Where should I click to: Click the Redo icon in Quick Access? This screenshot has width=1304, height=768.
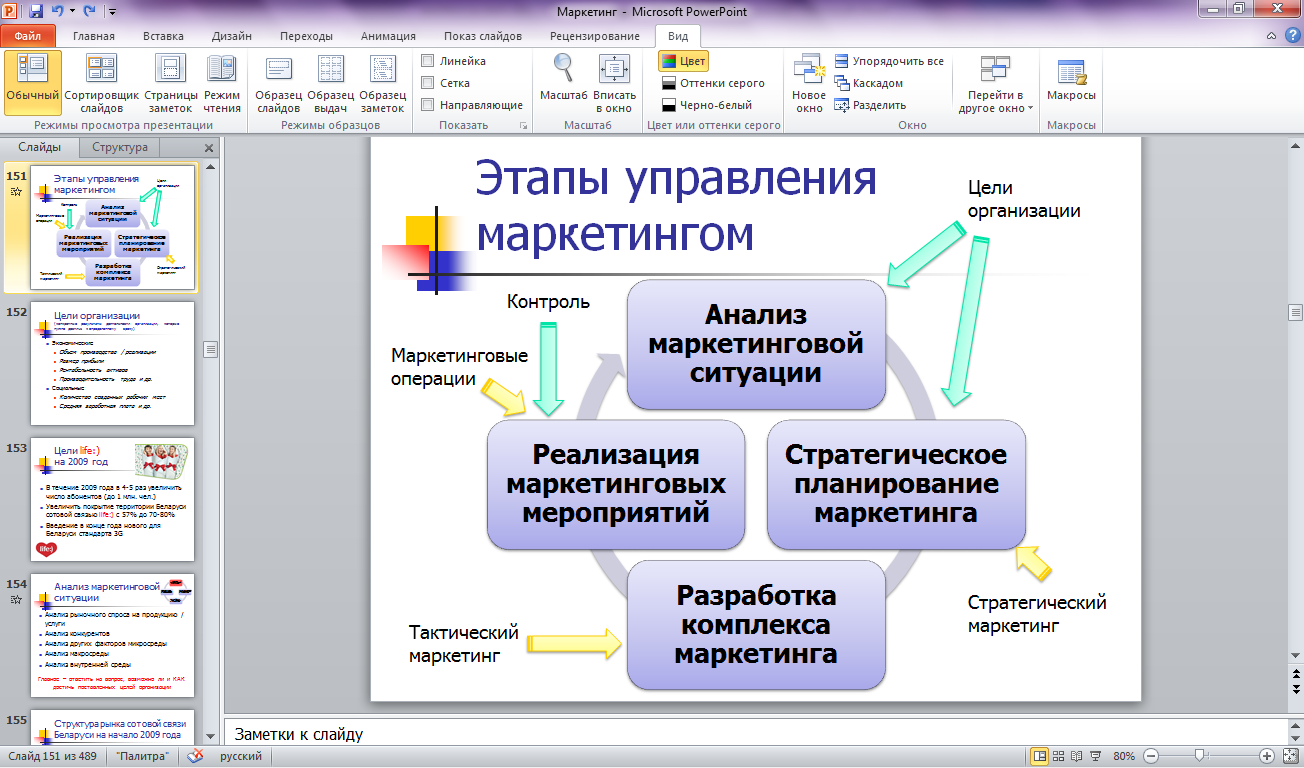88,11
